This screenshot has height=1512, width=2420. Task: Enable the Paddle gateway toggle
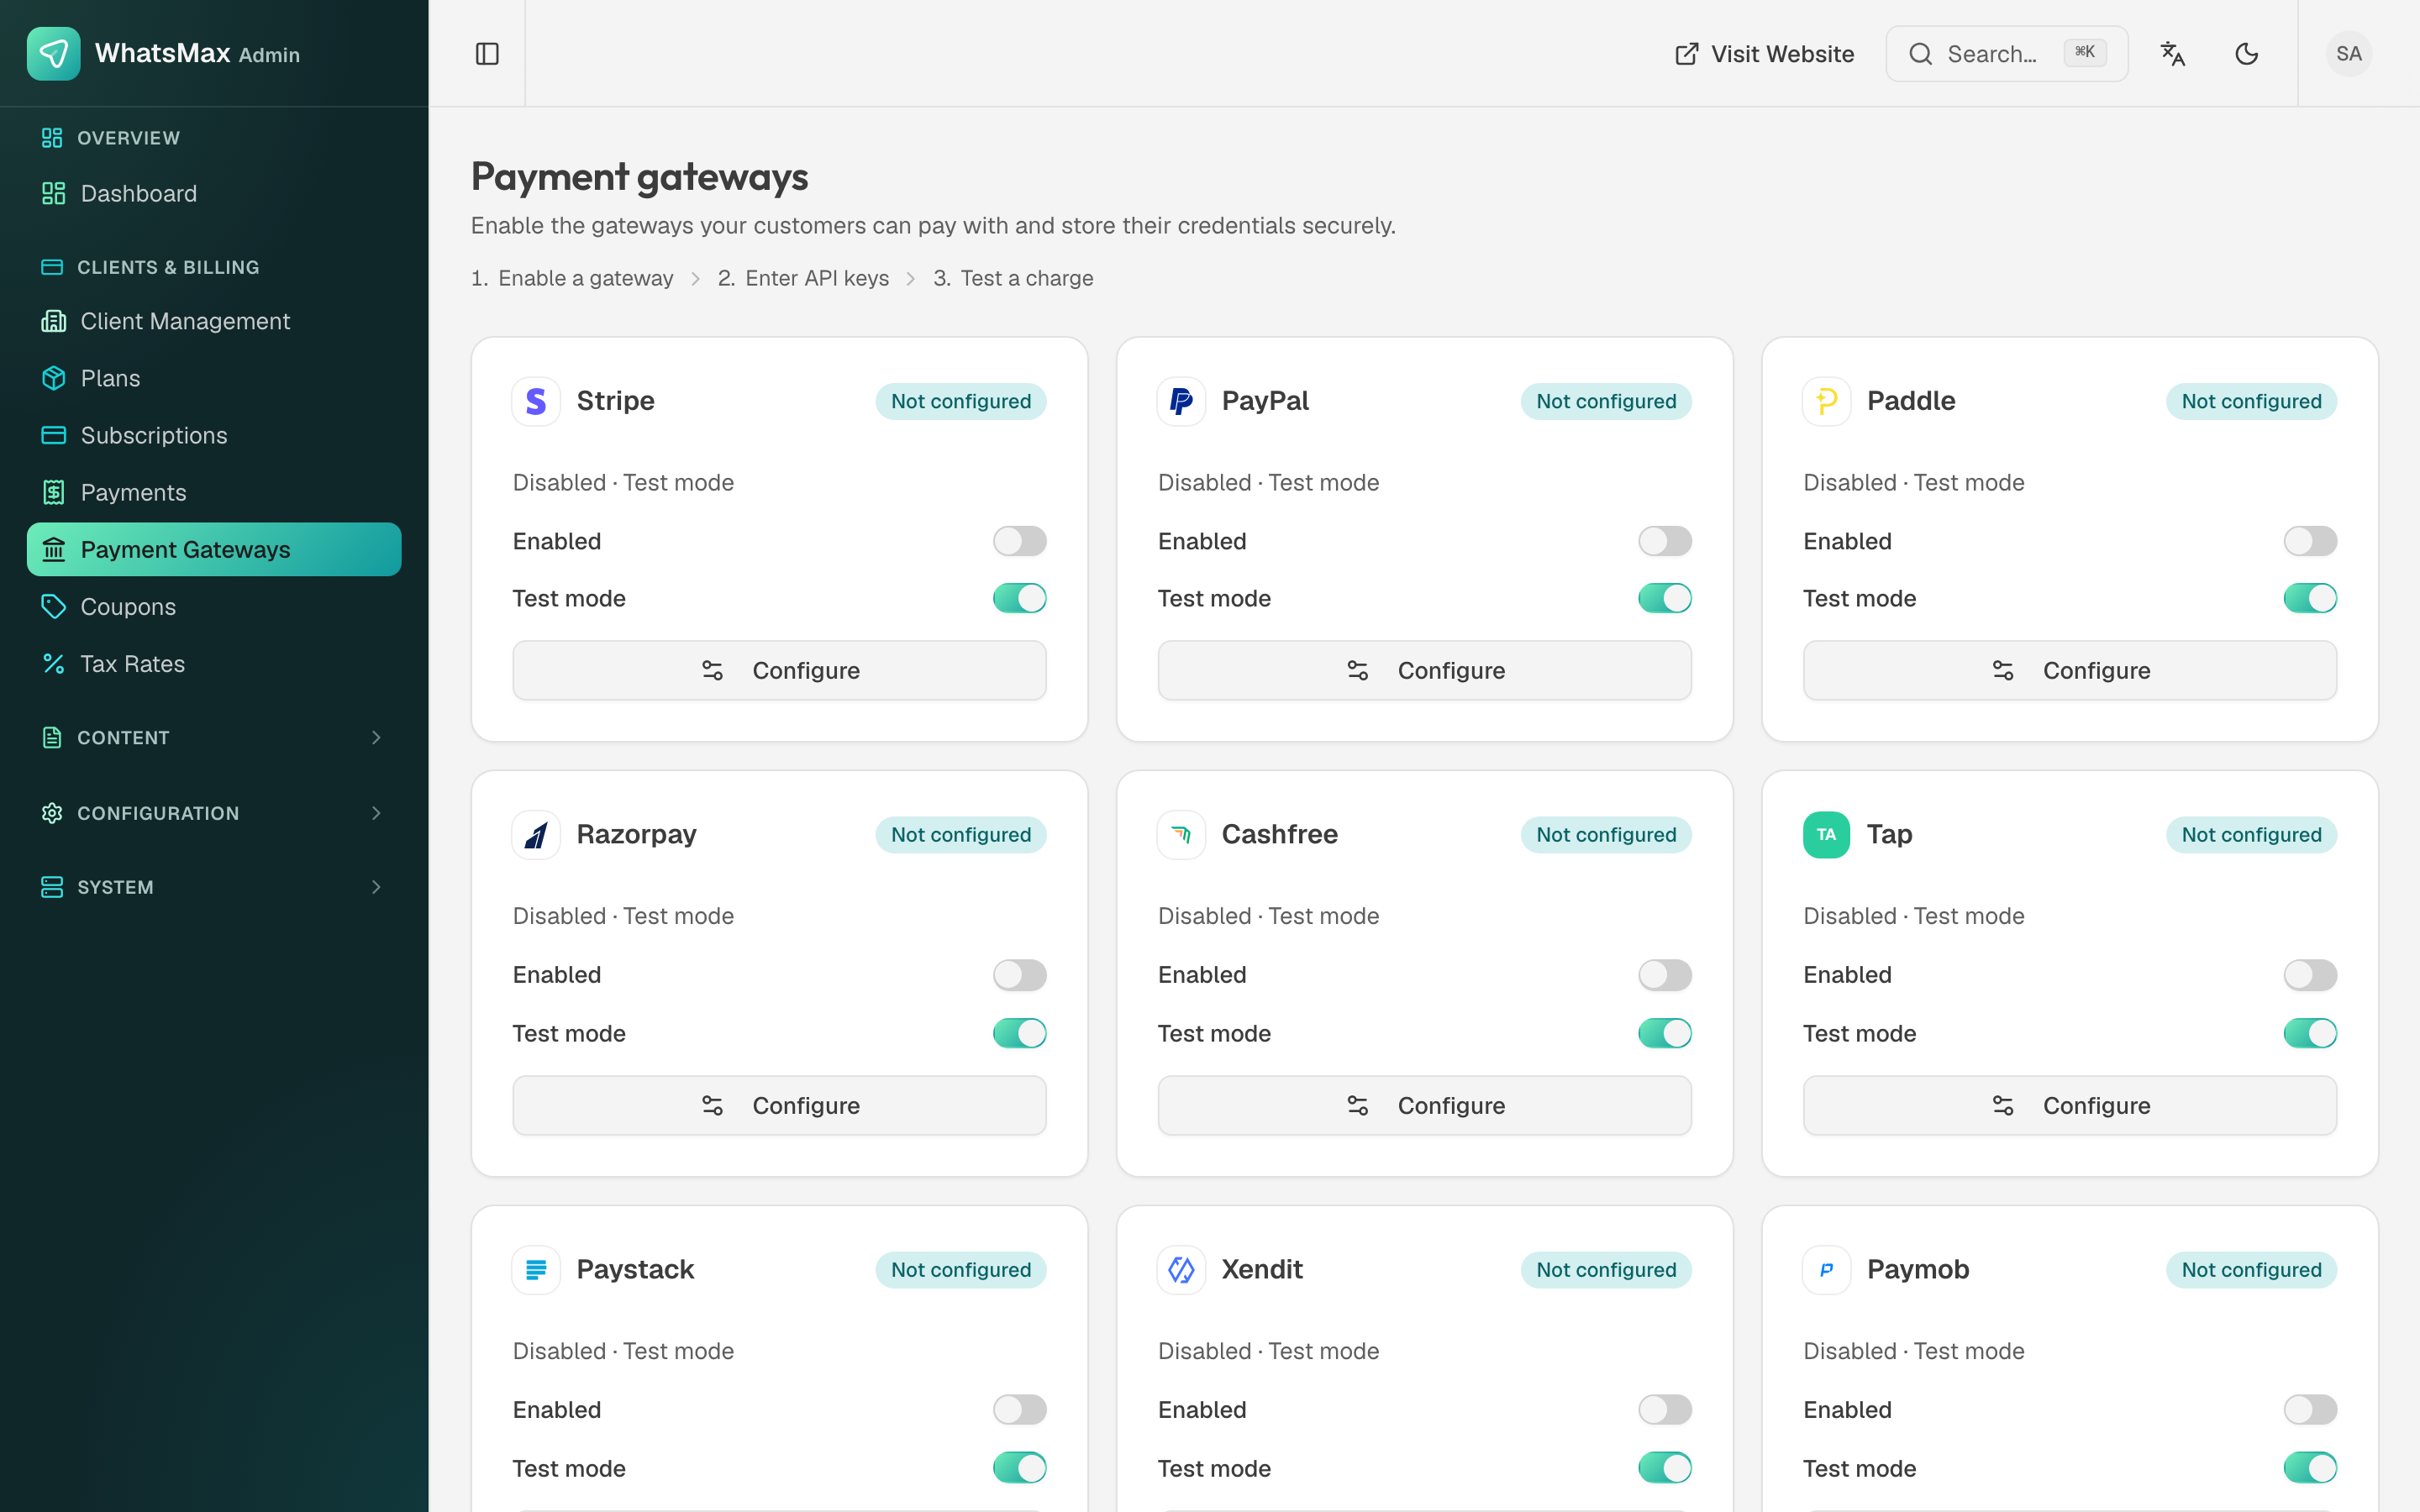[x=2309, y=541]
